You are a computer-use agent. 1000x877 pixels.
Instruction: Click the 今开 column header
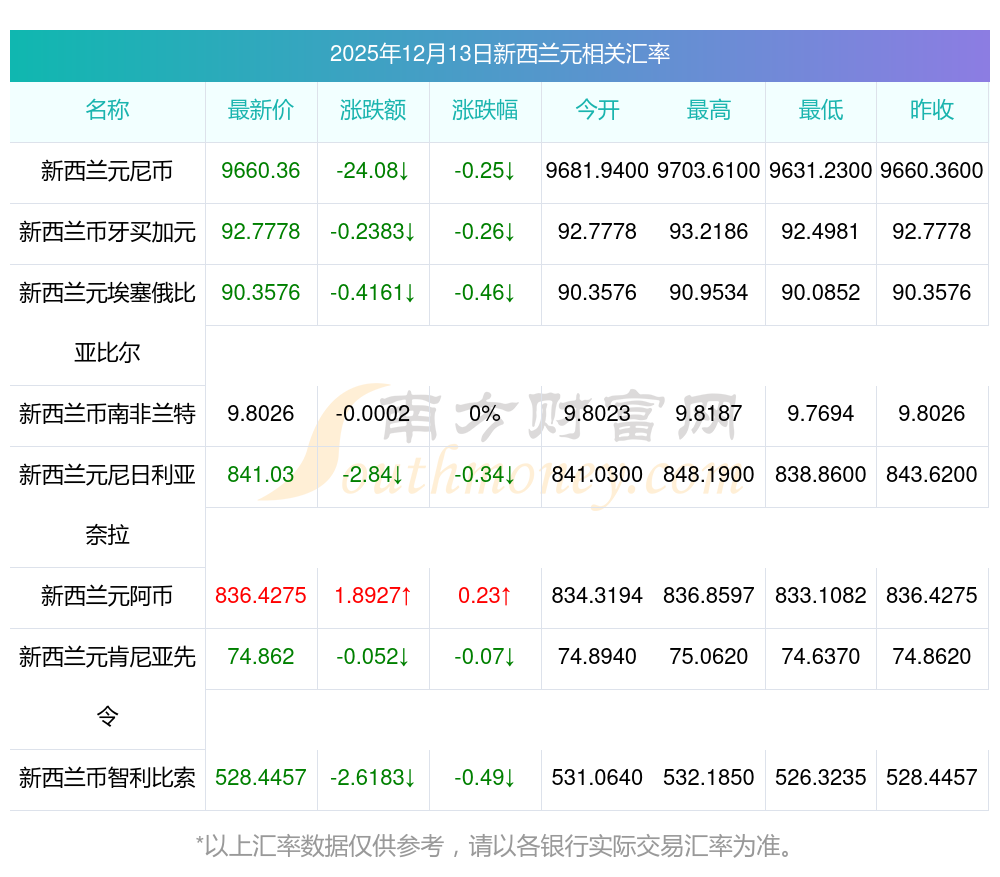(x=597, y=111)
